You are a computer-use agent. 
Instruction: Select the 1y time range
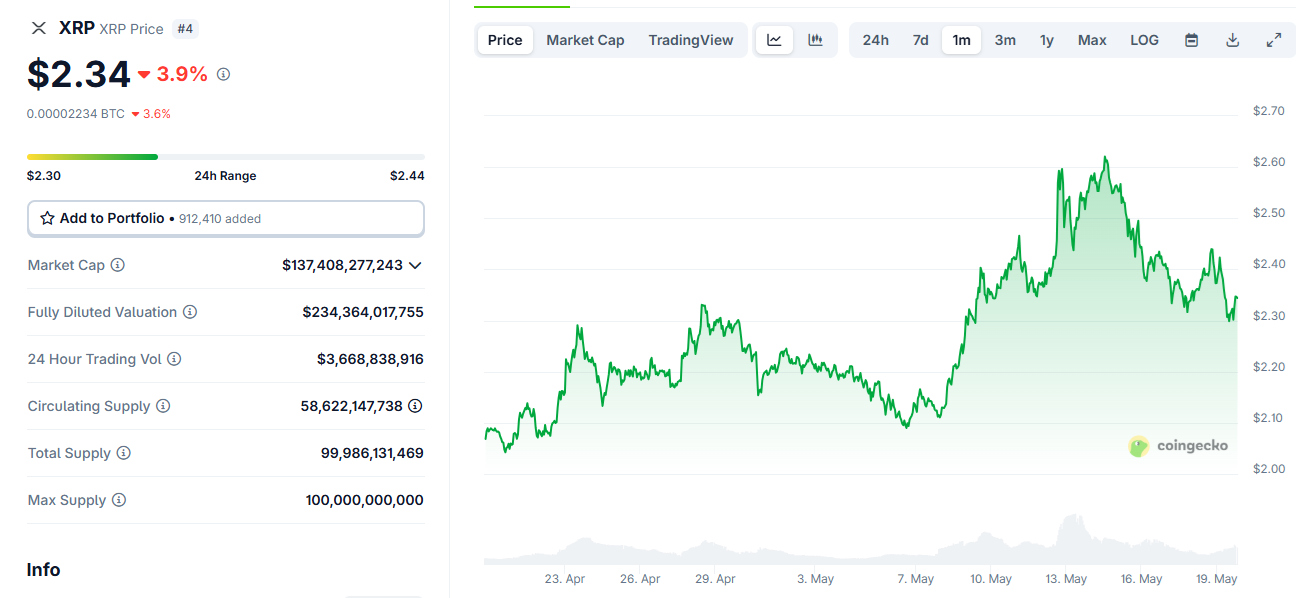1046,40
